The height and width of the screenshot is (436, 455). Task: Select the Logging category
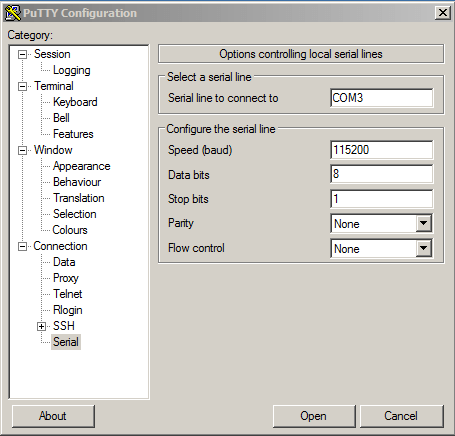point(72,70)
